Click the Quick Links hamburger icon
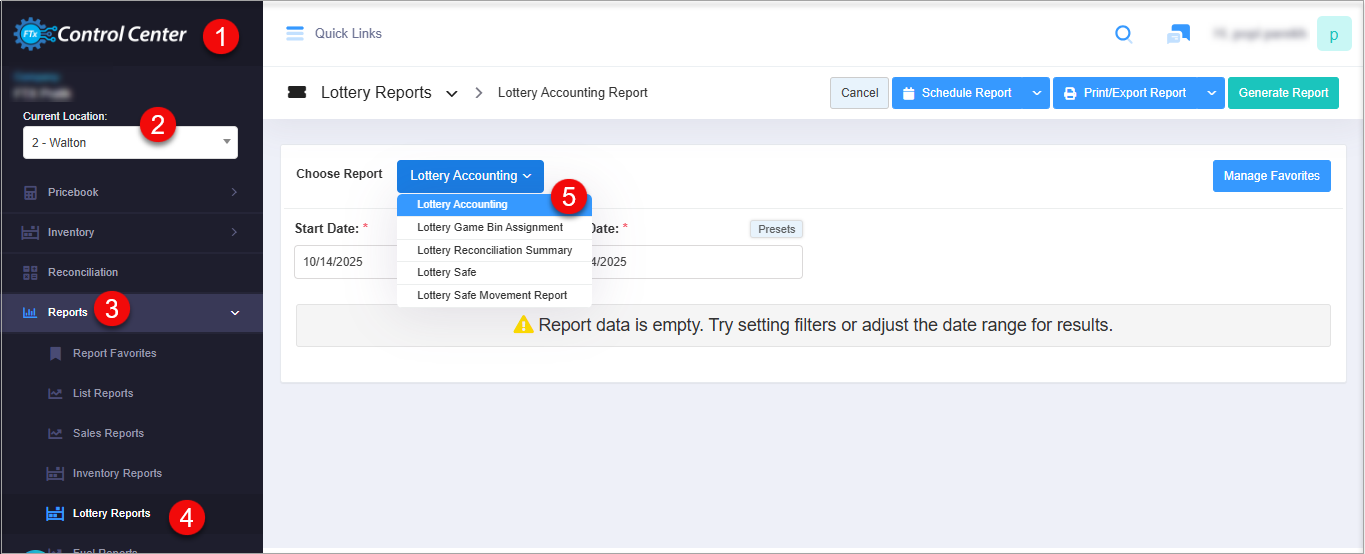1365x554 pixels. coord(294,33)
